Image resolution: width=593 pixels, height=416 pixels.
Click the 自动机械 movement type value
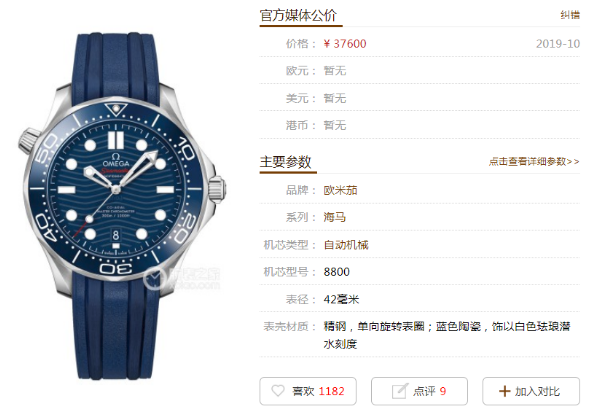click(x=346, y=244)
